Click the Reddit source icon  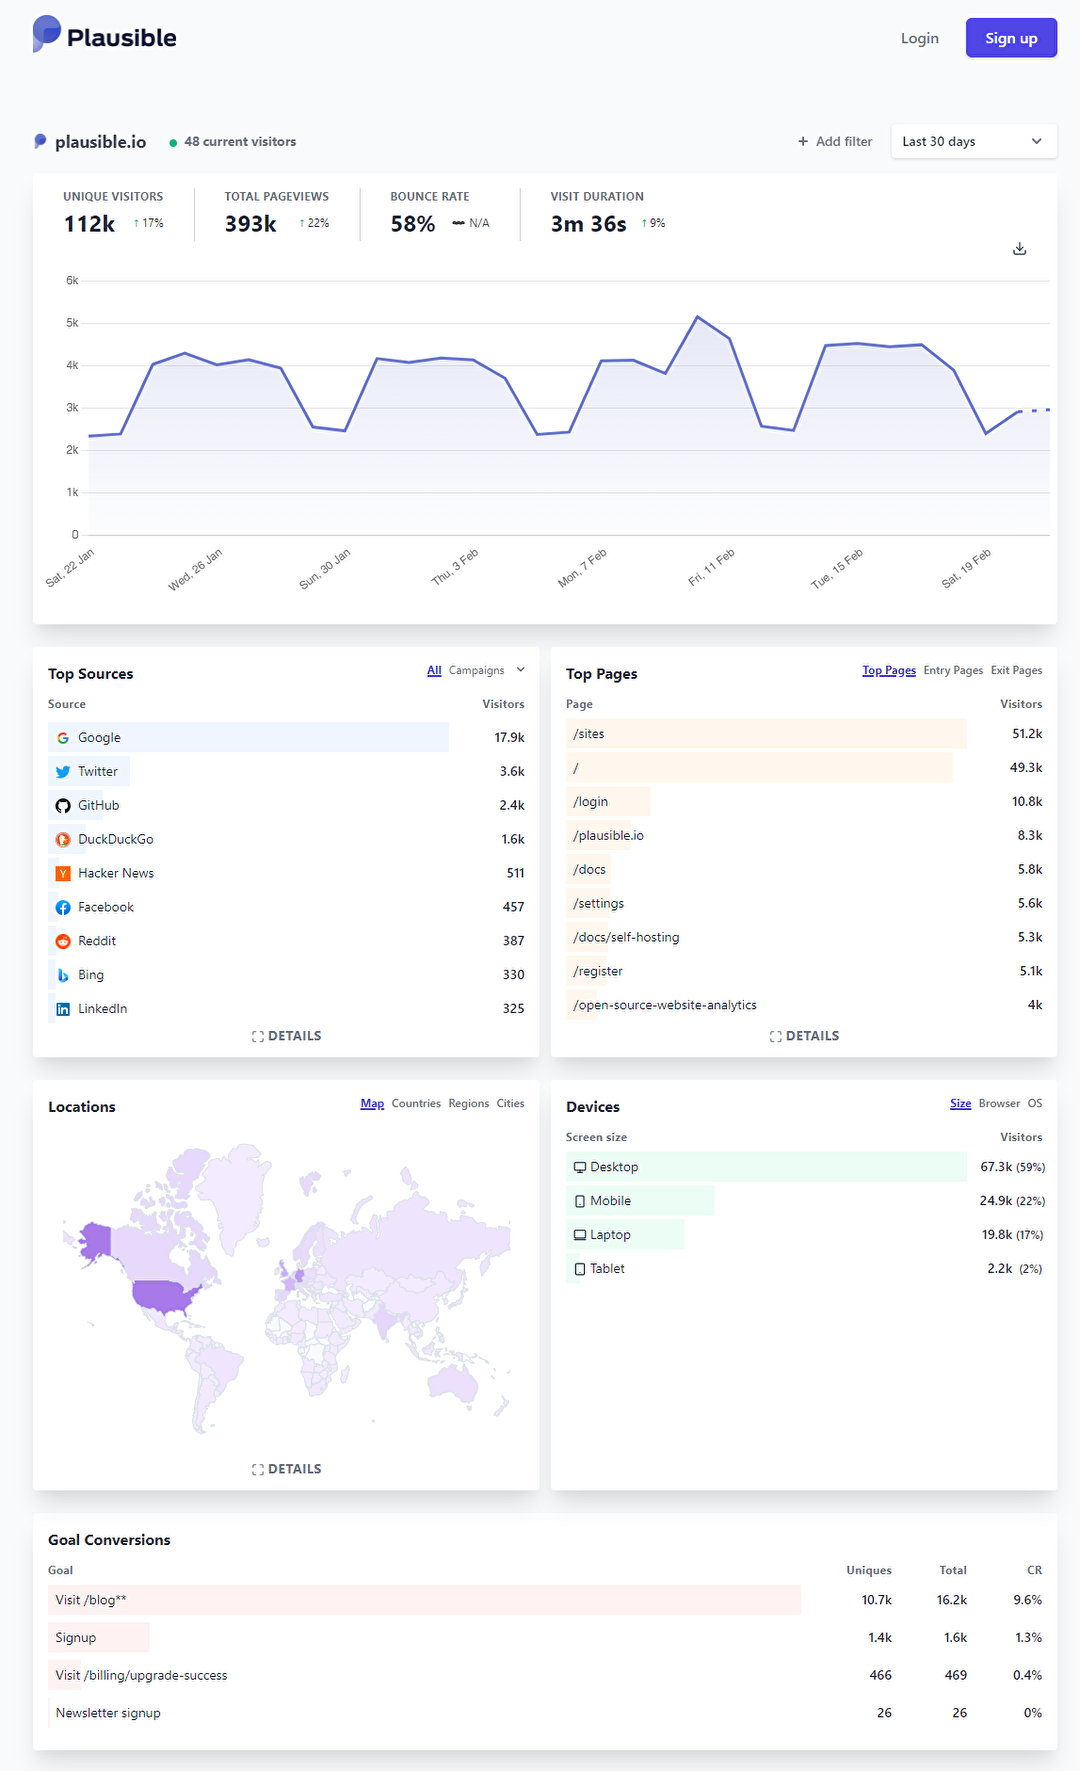tap(63, 942)
